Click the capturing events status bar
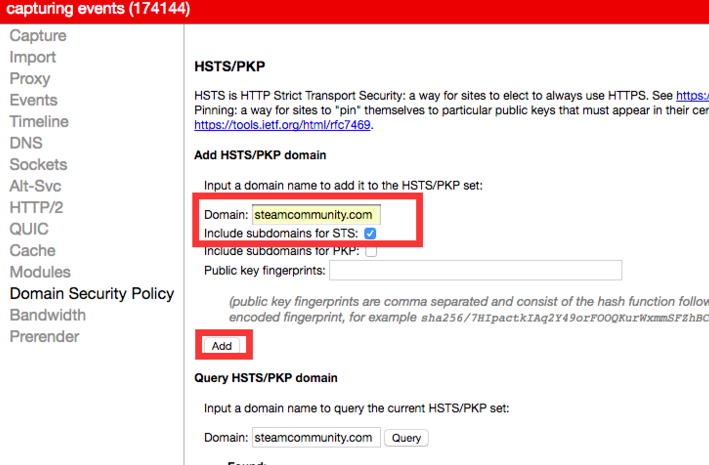This screenshot has height=465, width=709. [x=354, y=10]
